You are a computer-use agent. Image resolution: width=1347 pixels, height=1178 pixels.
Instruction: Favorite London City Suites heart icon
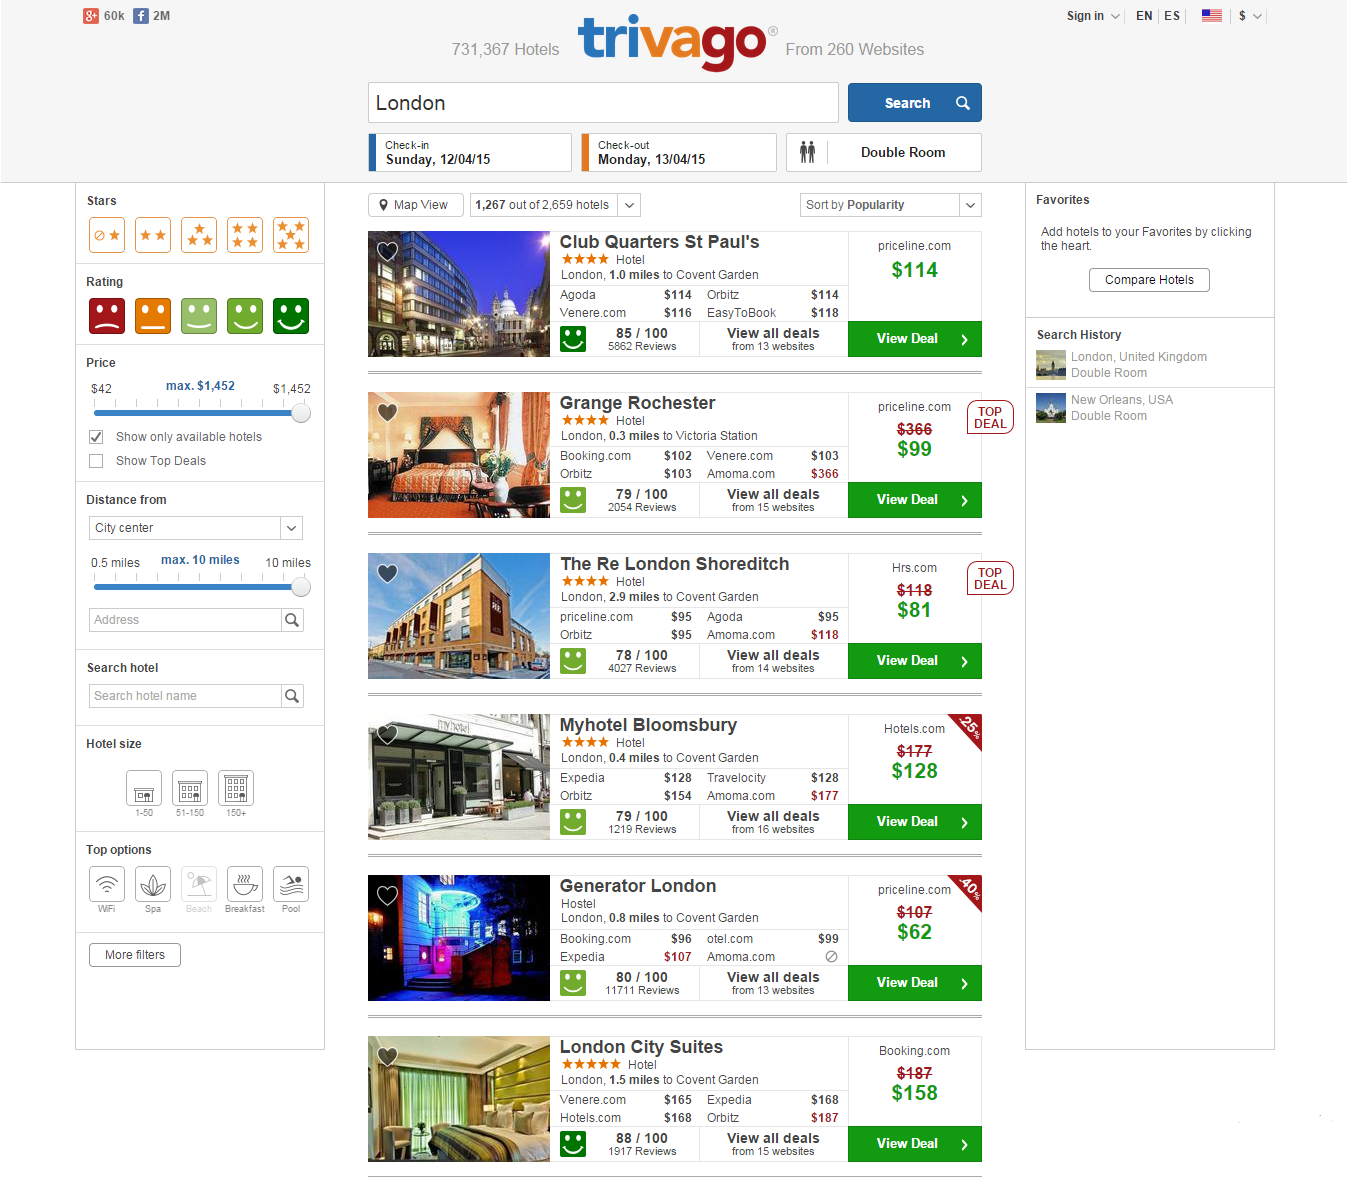click(x=388, y=1057)
